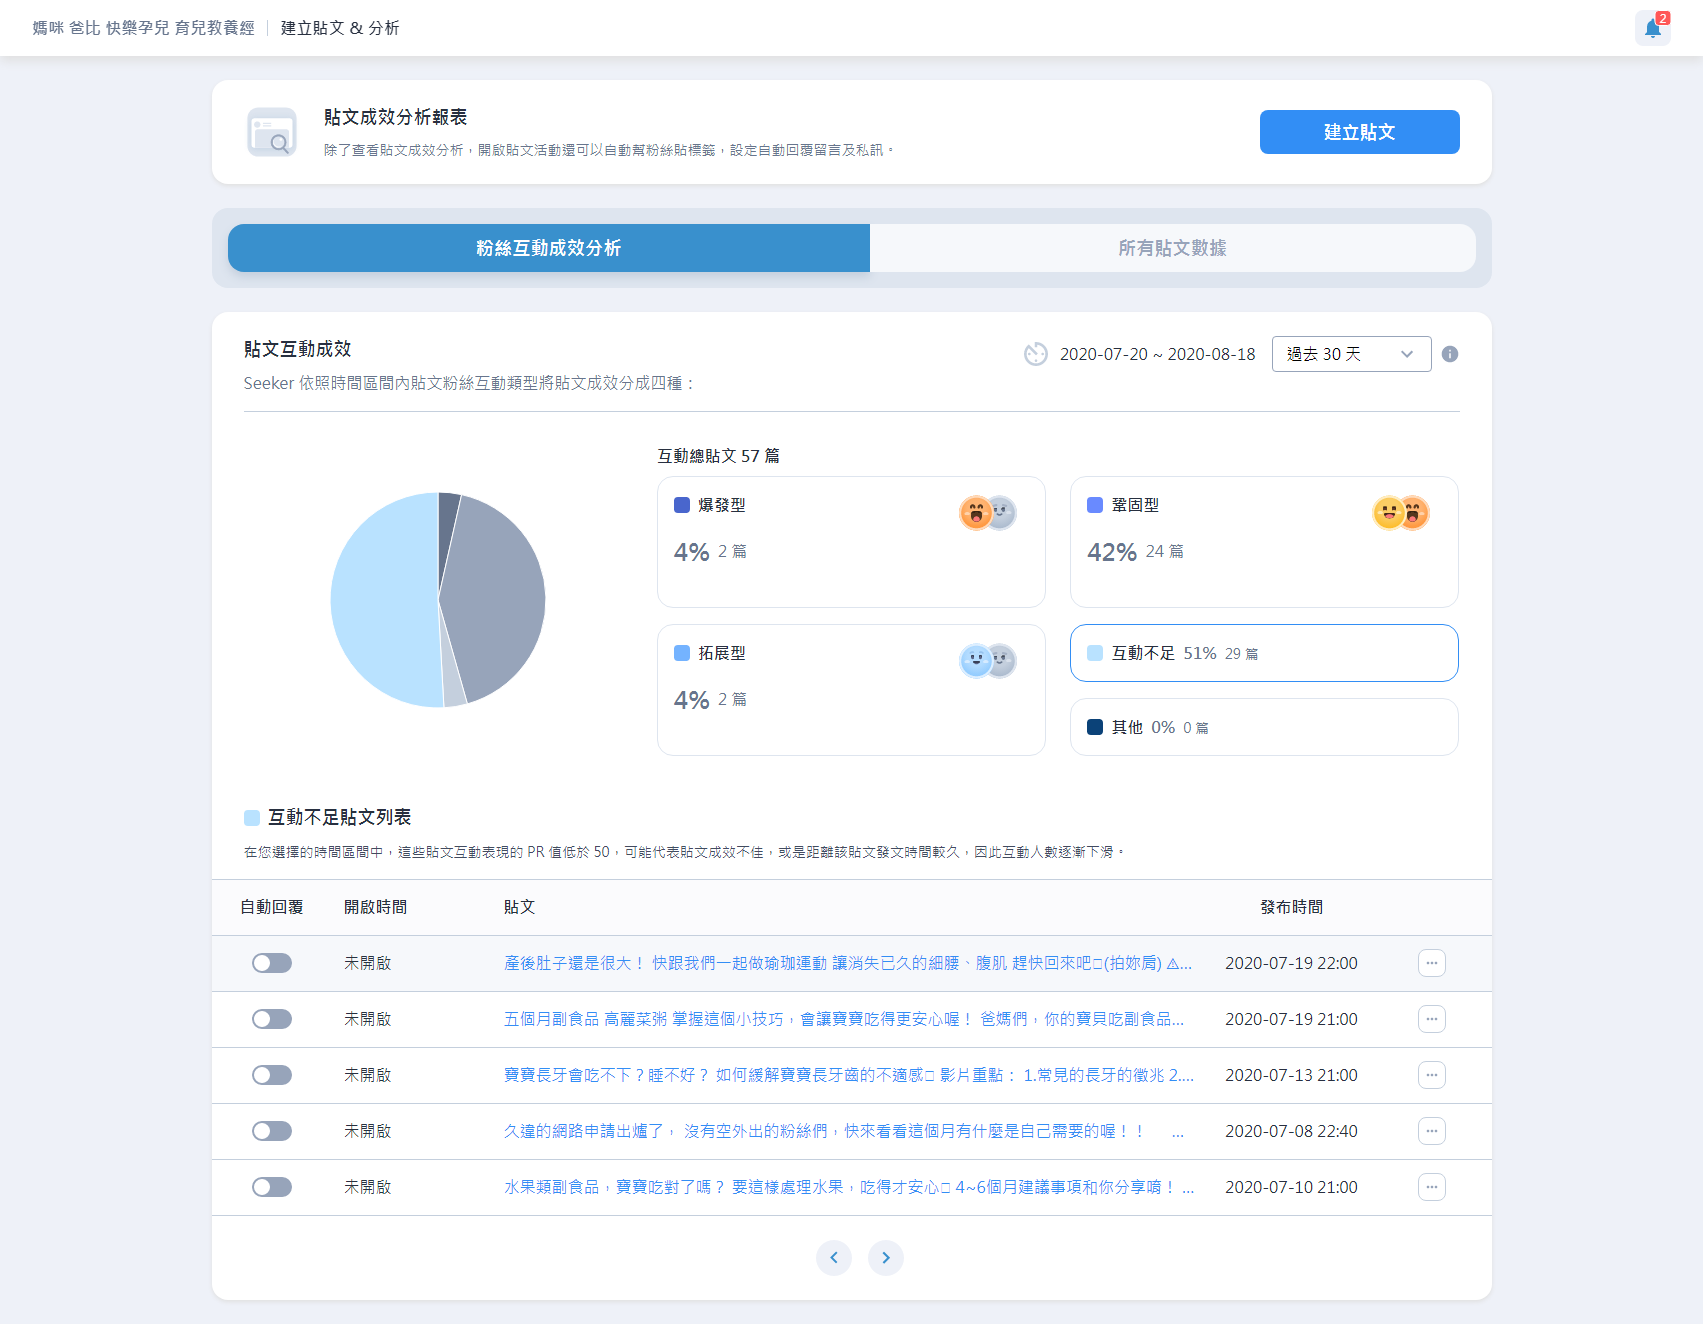Click the blue color square beside 拓展型

point(681,653)
